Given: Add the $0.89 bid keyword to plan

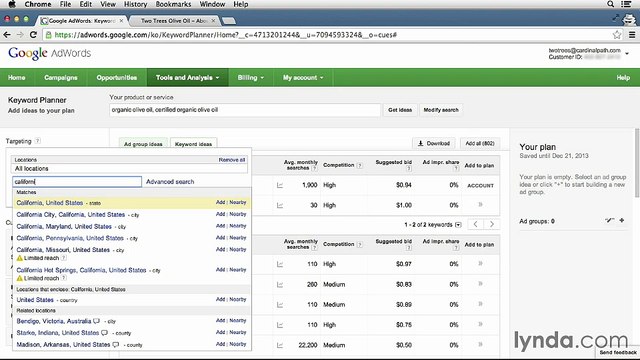Looking at the screenshot, I should tap(480, 304).
